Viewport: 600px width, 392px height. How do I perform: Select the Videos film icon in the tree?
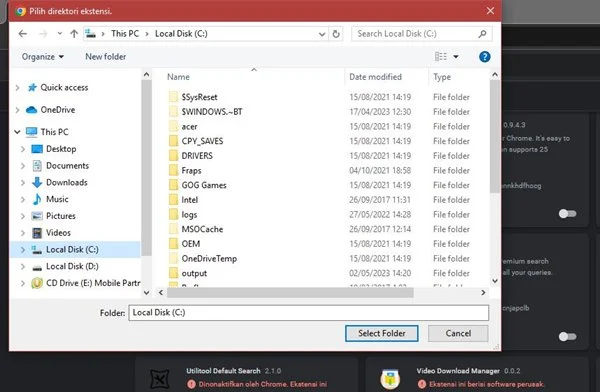pos(37,233)
